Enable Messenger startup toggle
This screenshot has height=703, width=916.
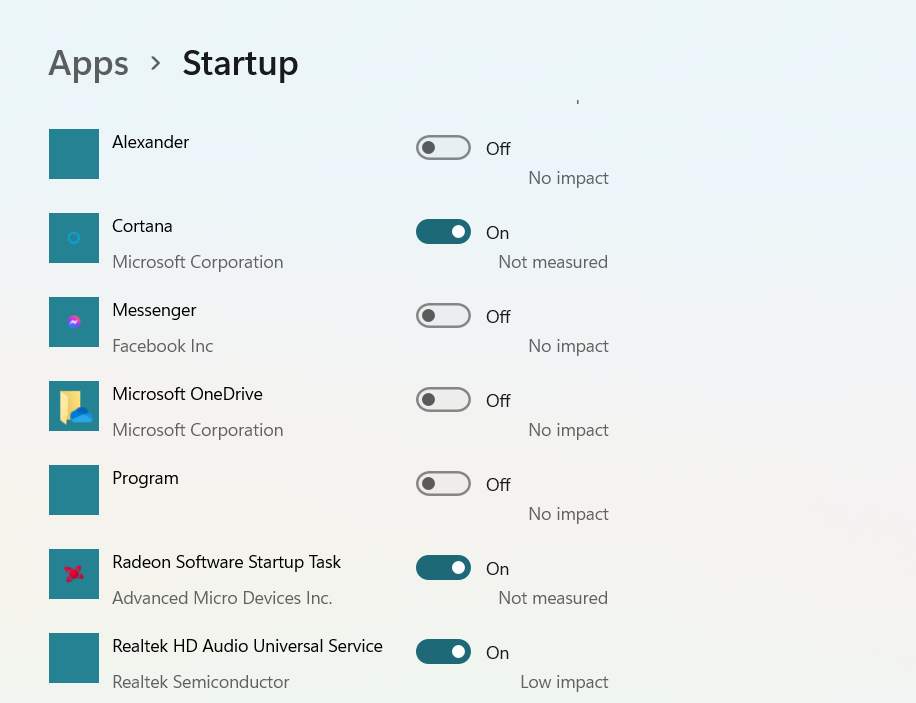[443, 316]
